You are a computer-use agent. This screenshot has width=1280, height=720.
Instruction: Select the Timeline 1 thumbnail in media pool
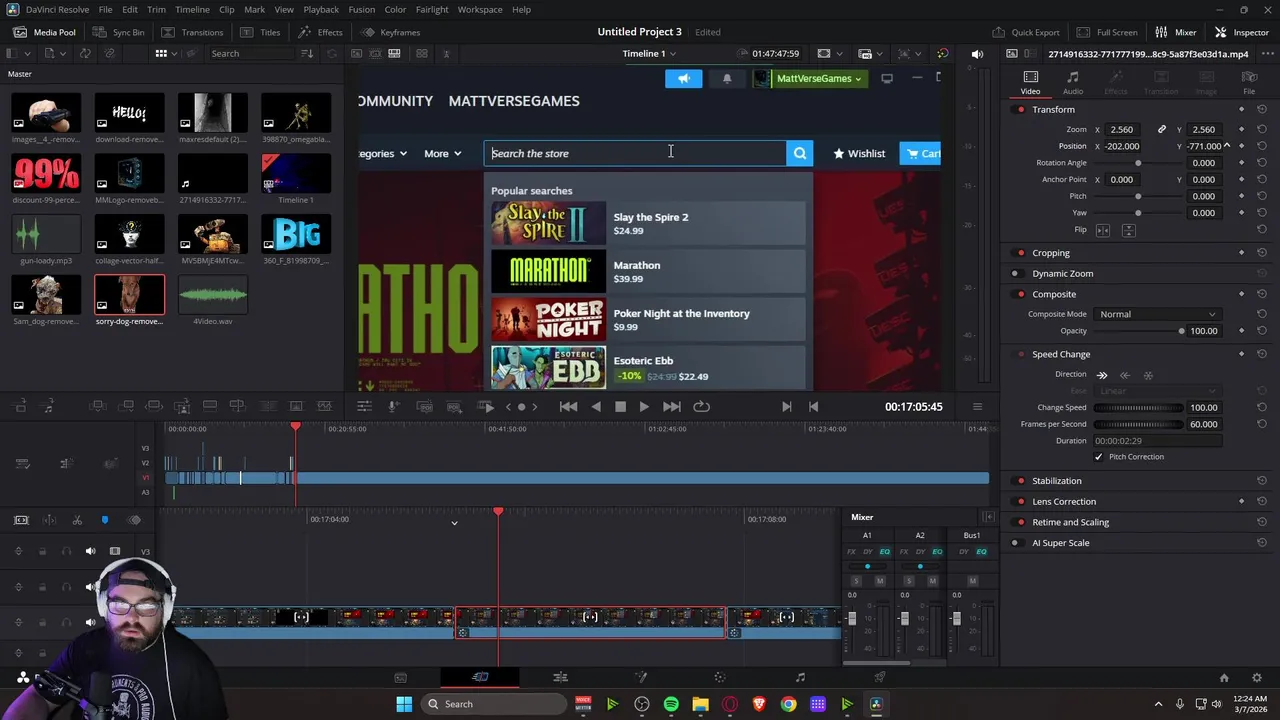pyautogui.click(x=296, y=172)
